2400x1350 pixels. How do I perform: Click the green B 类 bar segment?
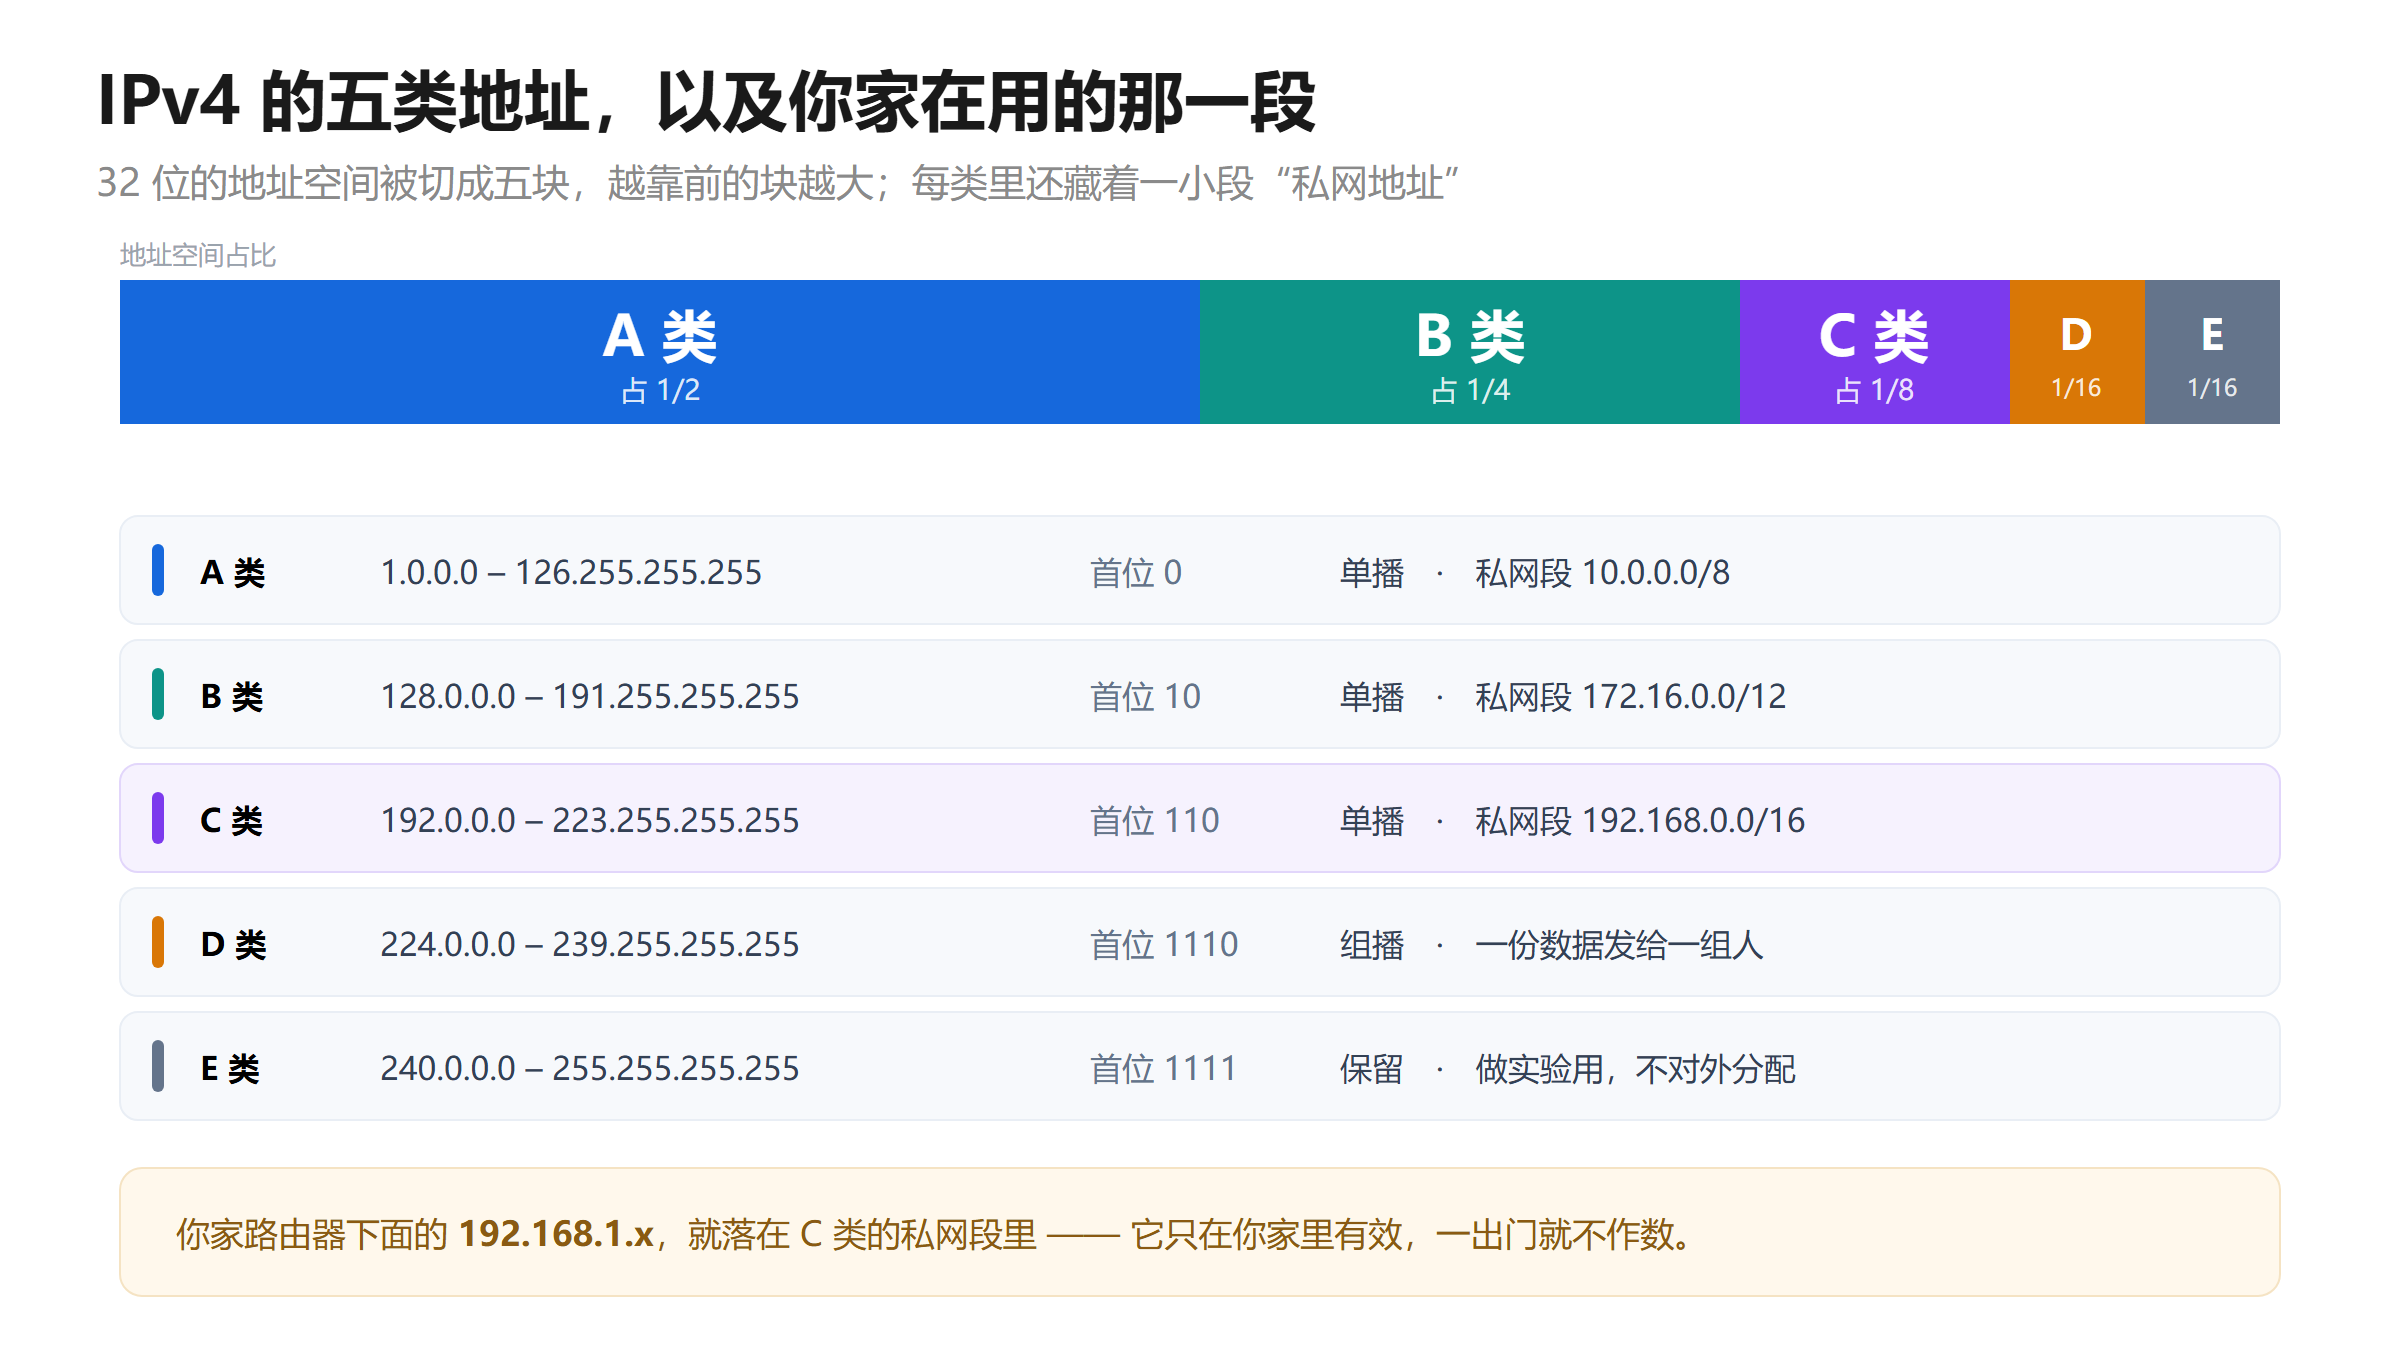pyautogui.click(x=1470, y=352)
